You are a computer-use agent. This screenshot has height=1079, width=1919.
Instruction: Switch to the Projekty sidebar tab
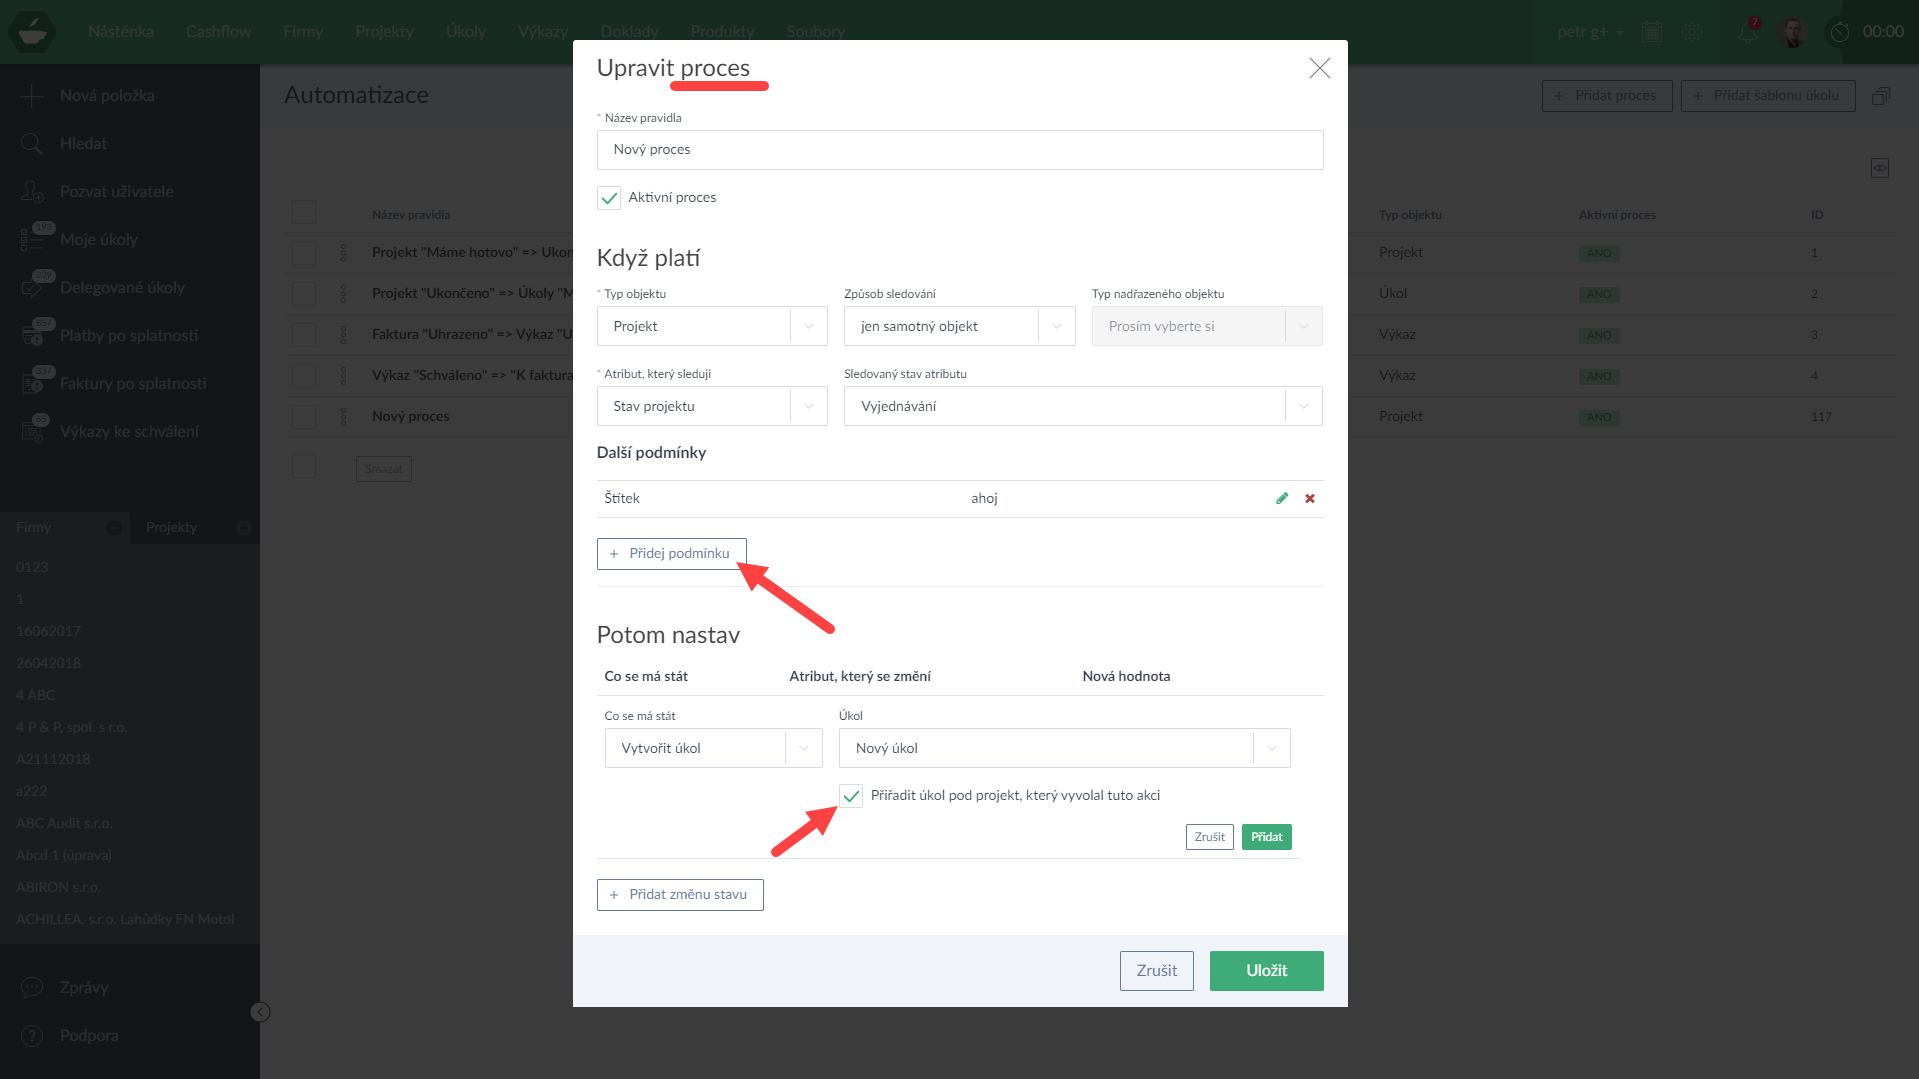(172, 527)
